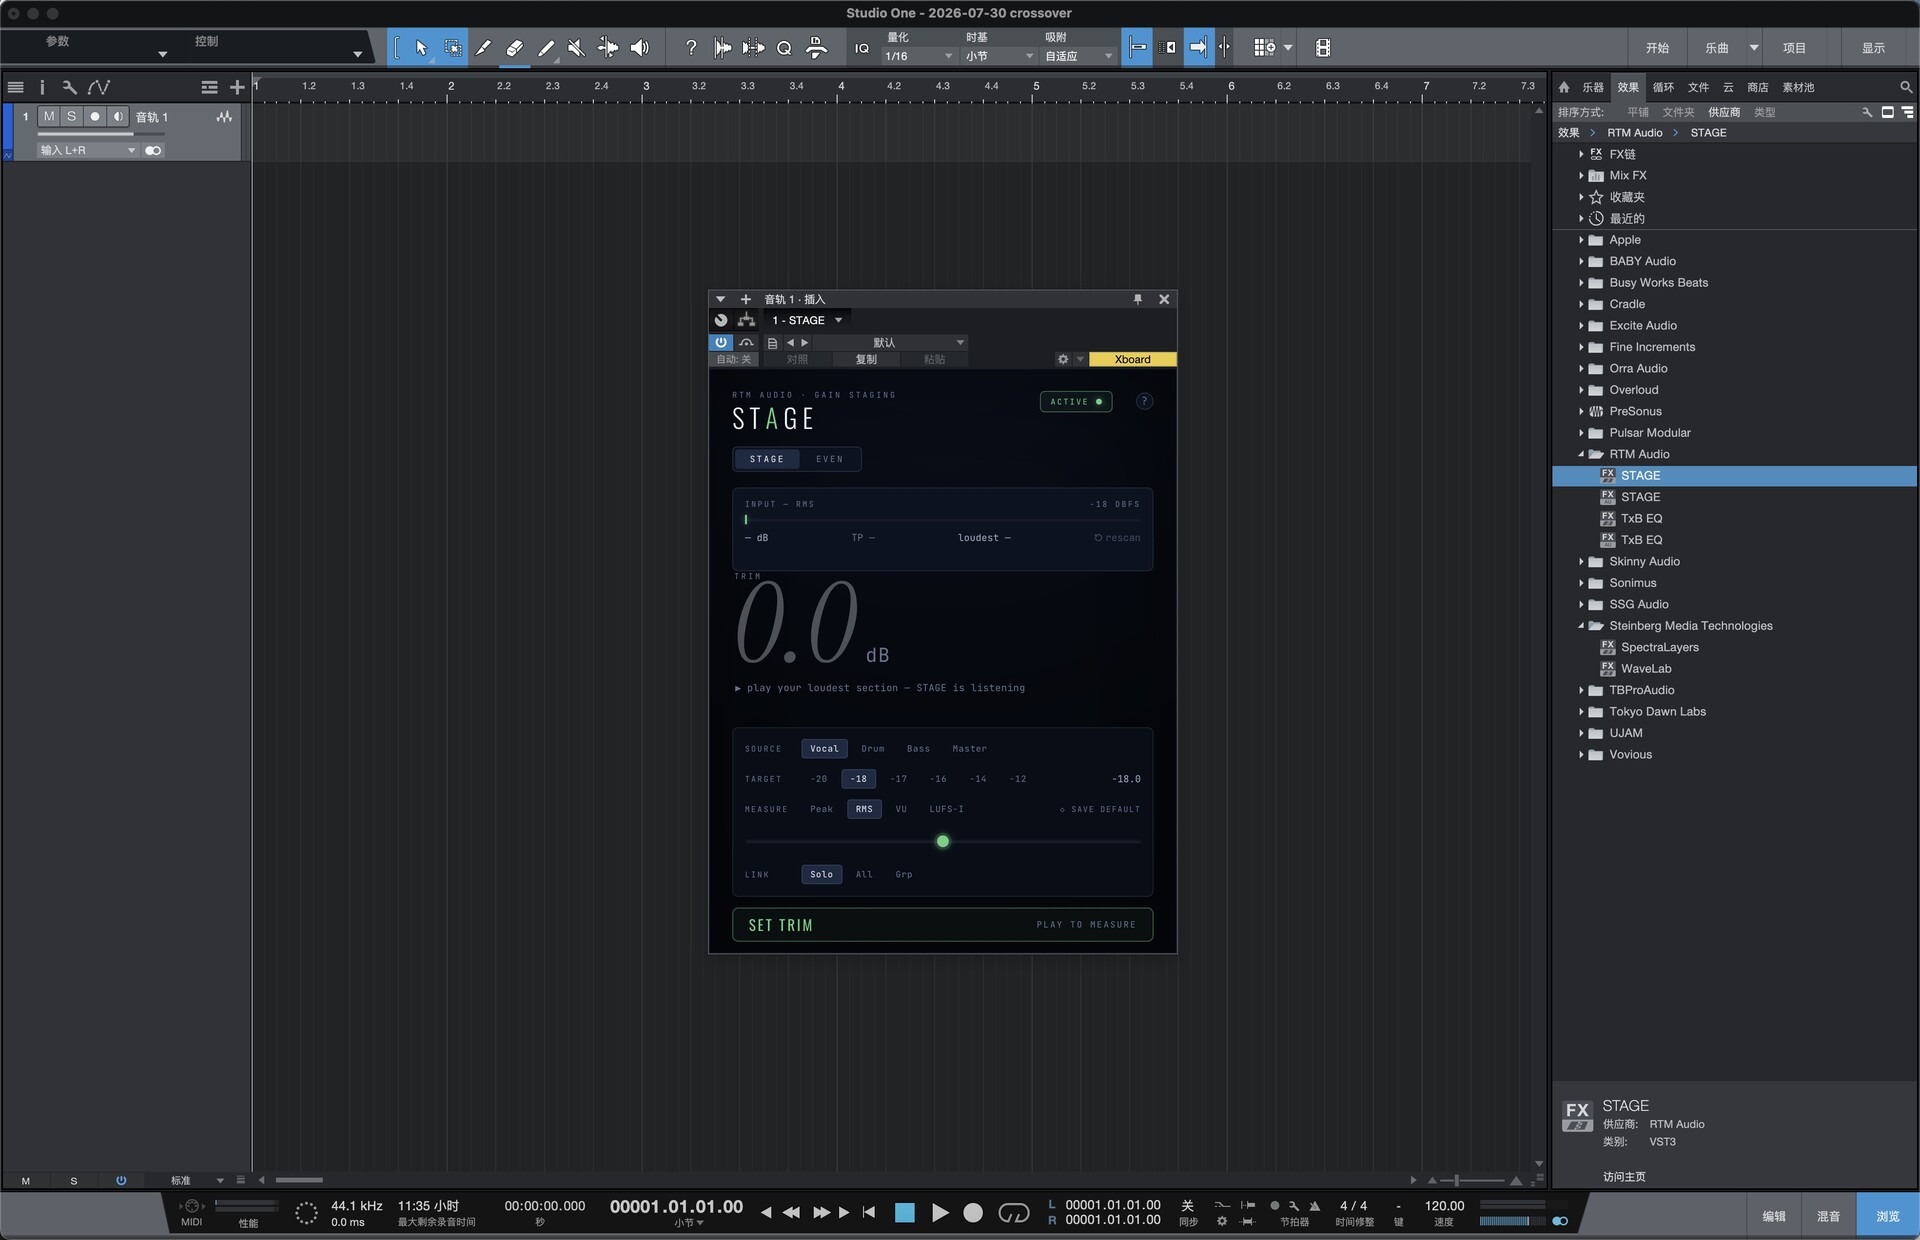Arm record on track 音轨 1
Screen dimensions: 1920x1240
(95, 117)
